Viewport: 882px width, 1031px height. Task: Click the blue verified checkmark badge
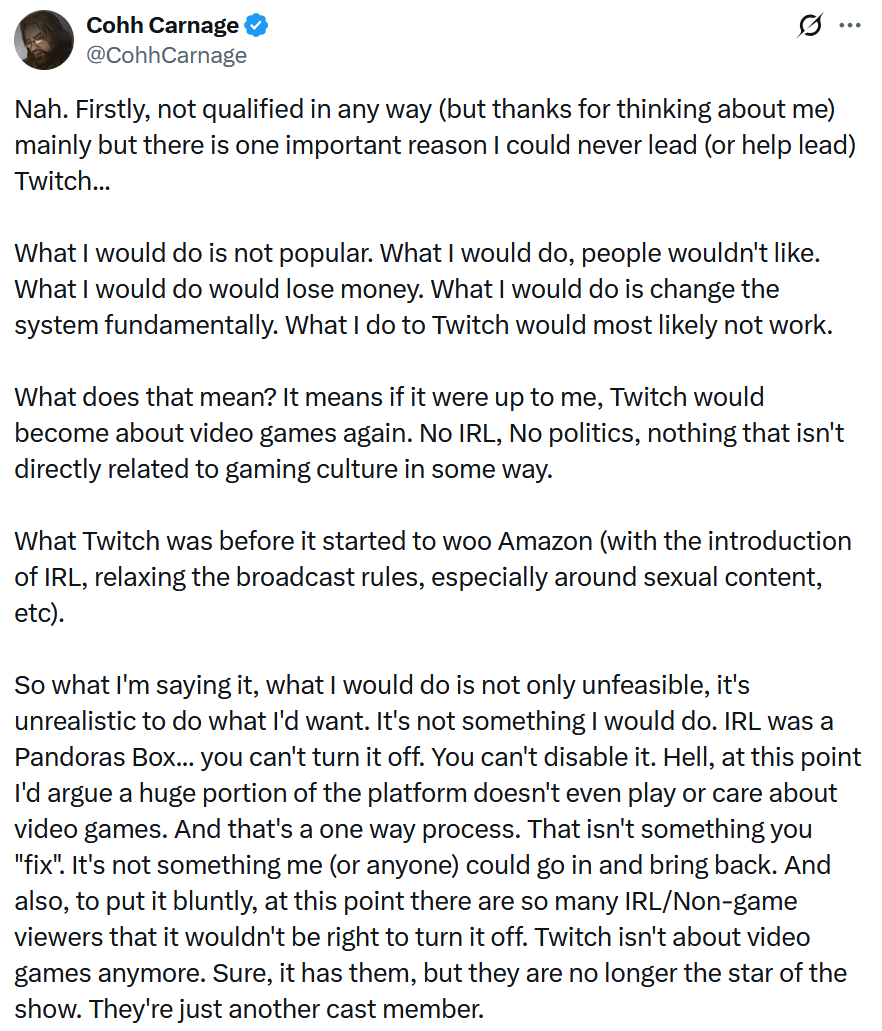coord(257,25)
